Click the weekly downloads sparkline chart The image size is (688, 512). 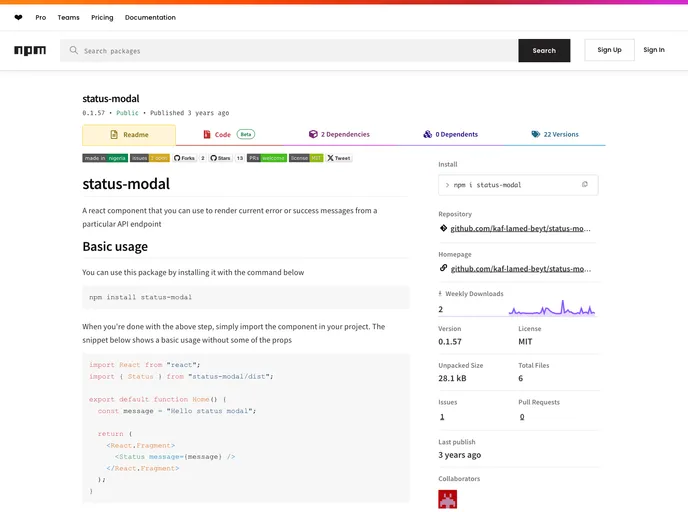[552, 308]
